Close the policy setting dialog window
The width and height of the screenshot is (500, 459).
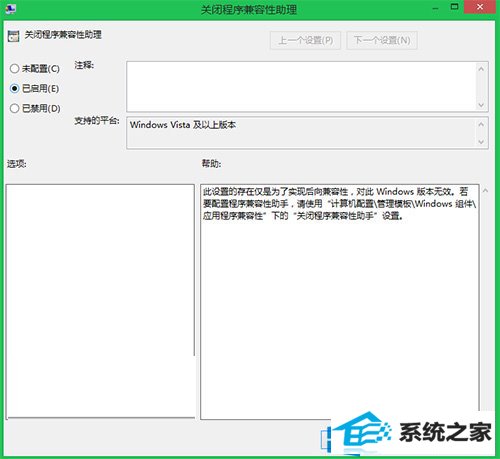point(480,7)
